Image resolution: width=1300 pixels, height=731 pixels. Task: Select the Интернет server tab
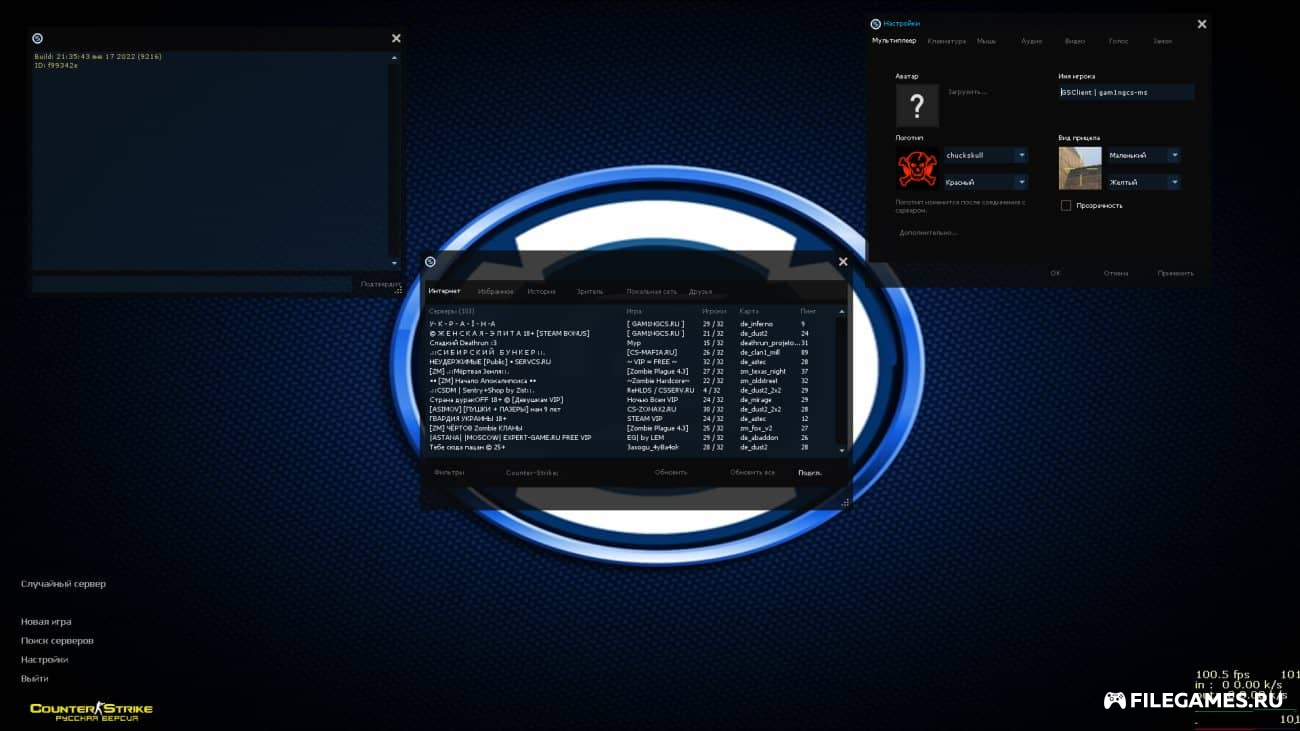pyautogui.click(x=445, y=291)
